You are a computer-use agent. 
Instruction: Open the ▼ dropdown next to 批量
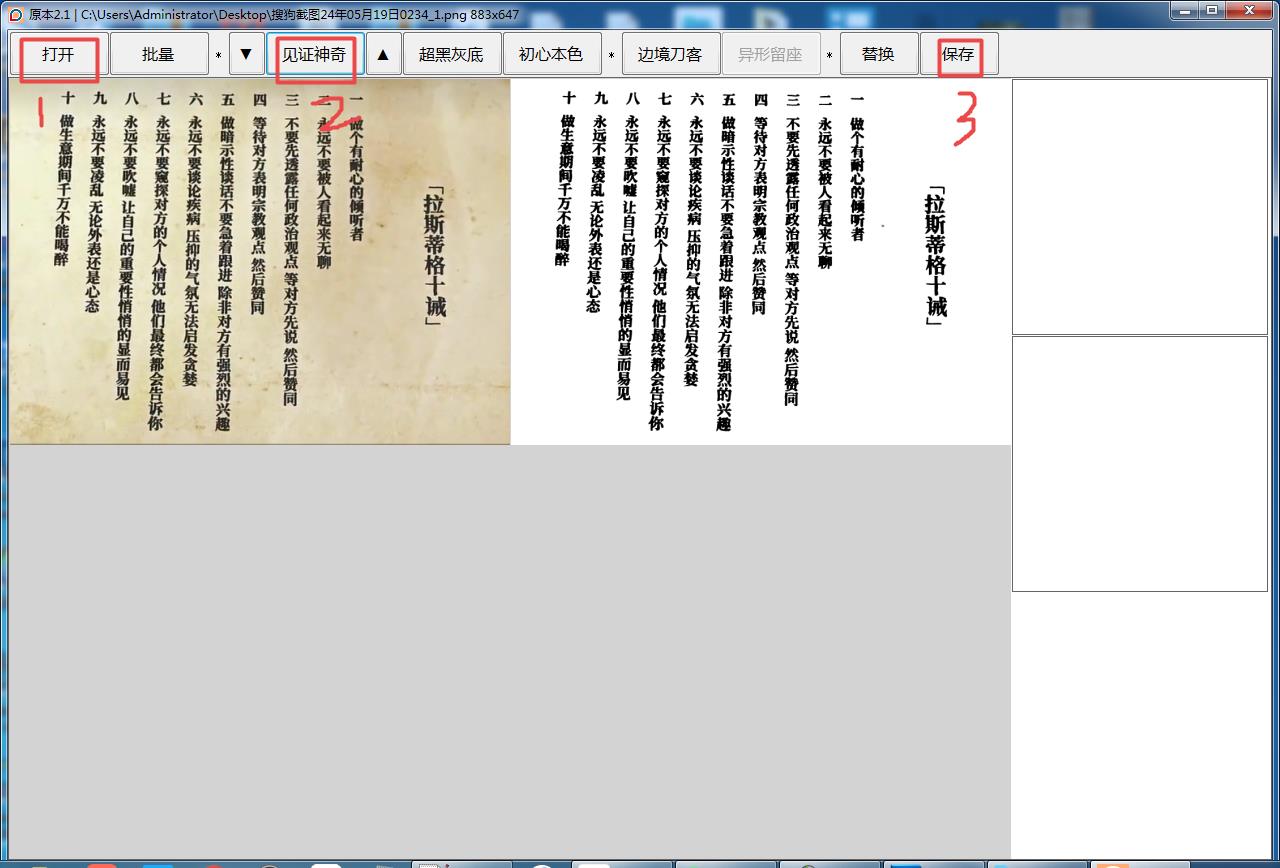pyautogui.click(x=245, y=53)
